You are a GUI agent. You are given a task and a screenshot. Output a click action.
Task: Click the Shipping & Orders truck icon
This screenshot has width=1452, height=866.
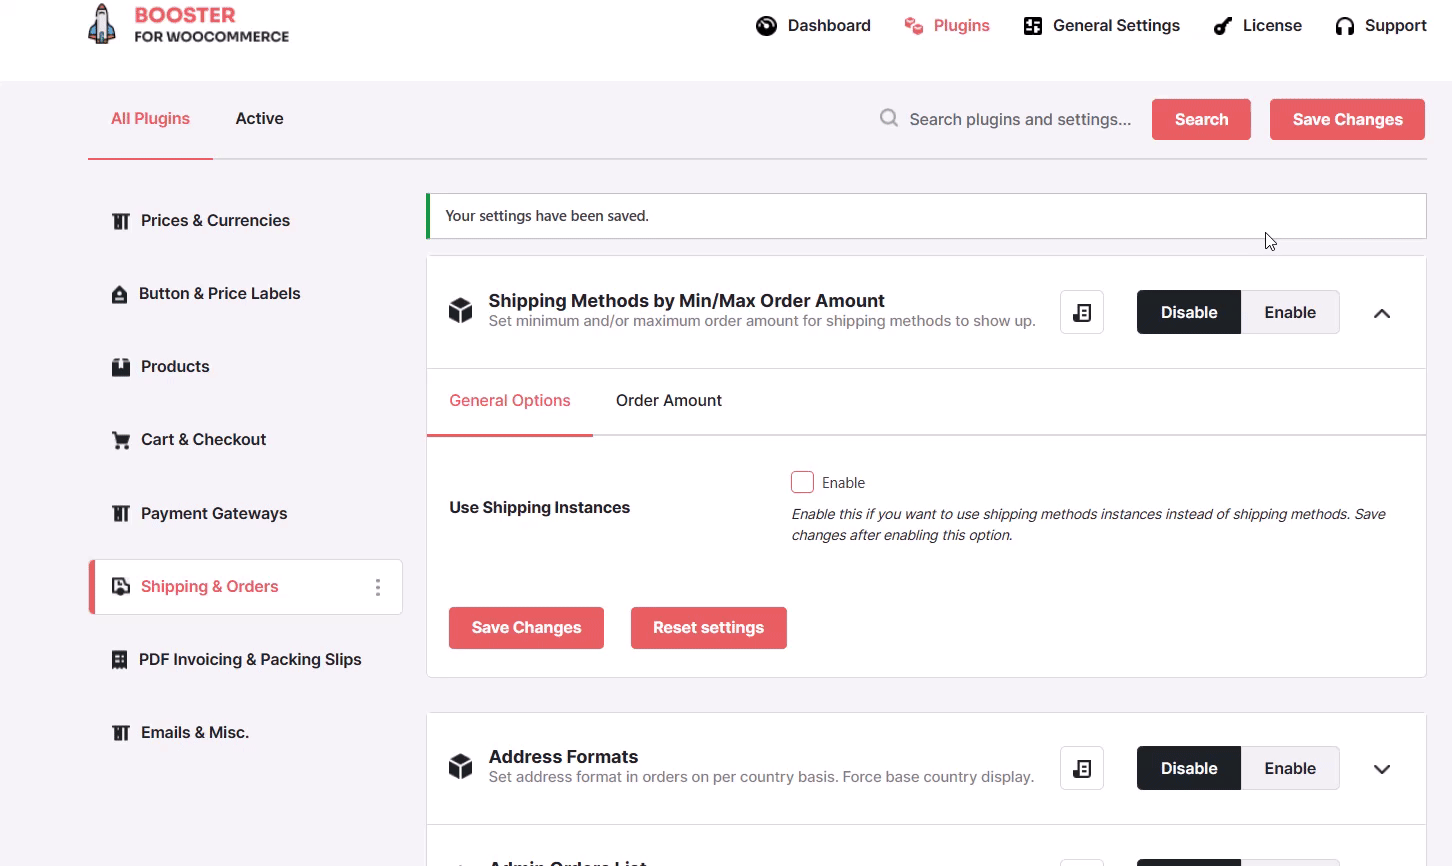click(x=121, y=587)
